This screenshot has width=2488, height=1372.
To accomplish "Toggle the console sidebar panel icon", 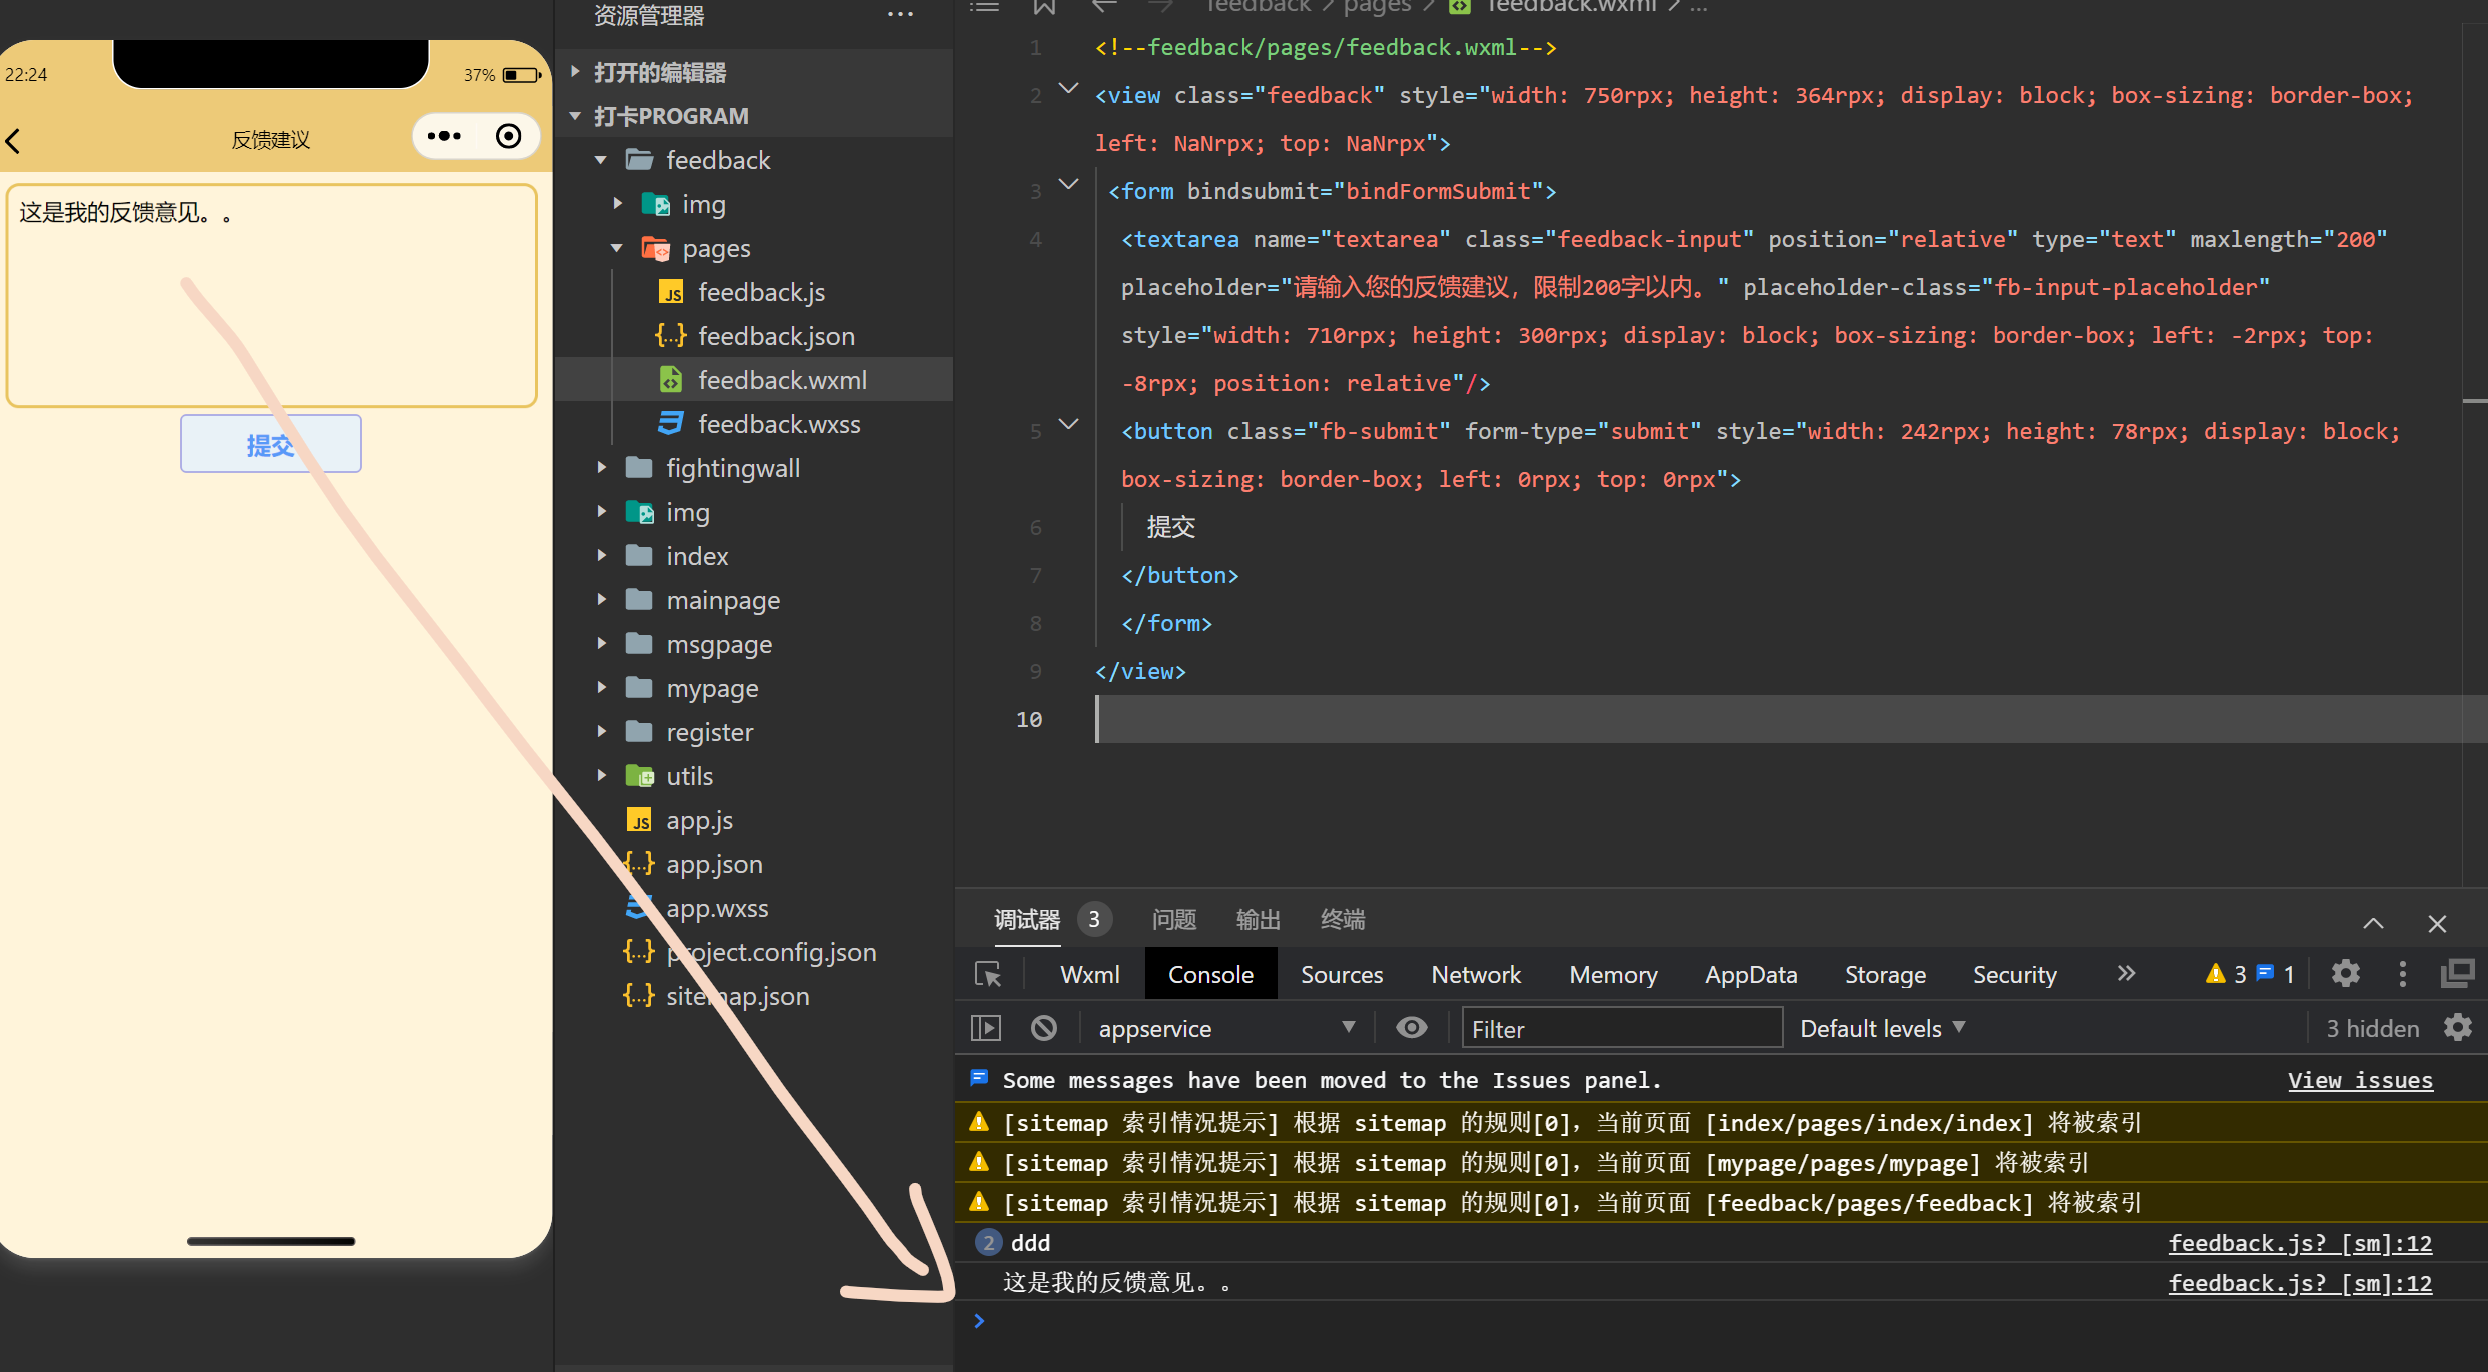I will click(x=985, y=1028).
